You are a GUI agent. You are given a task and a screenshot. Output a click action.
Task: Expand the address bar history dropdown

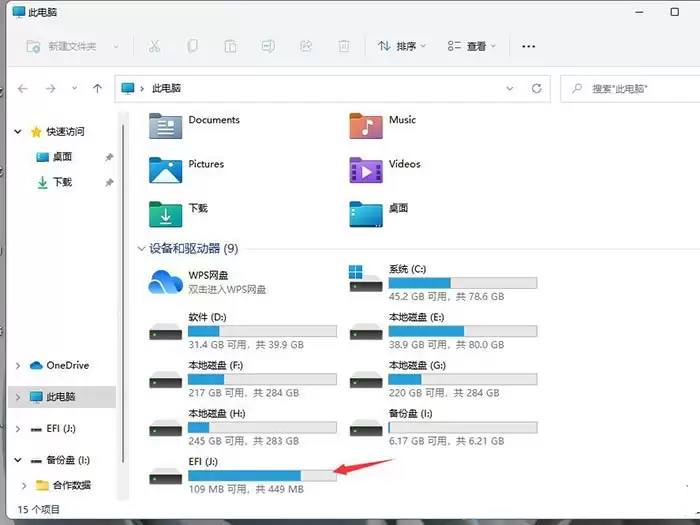510,88
